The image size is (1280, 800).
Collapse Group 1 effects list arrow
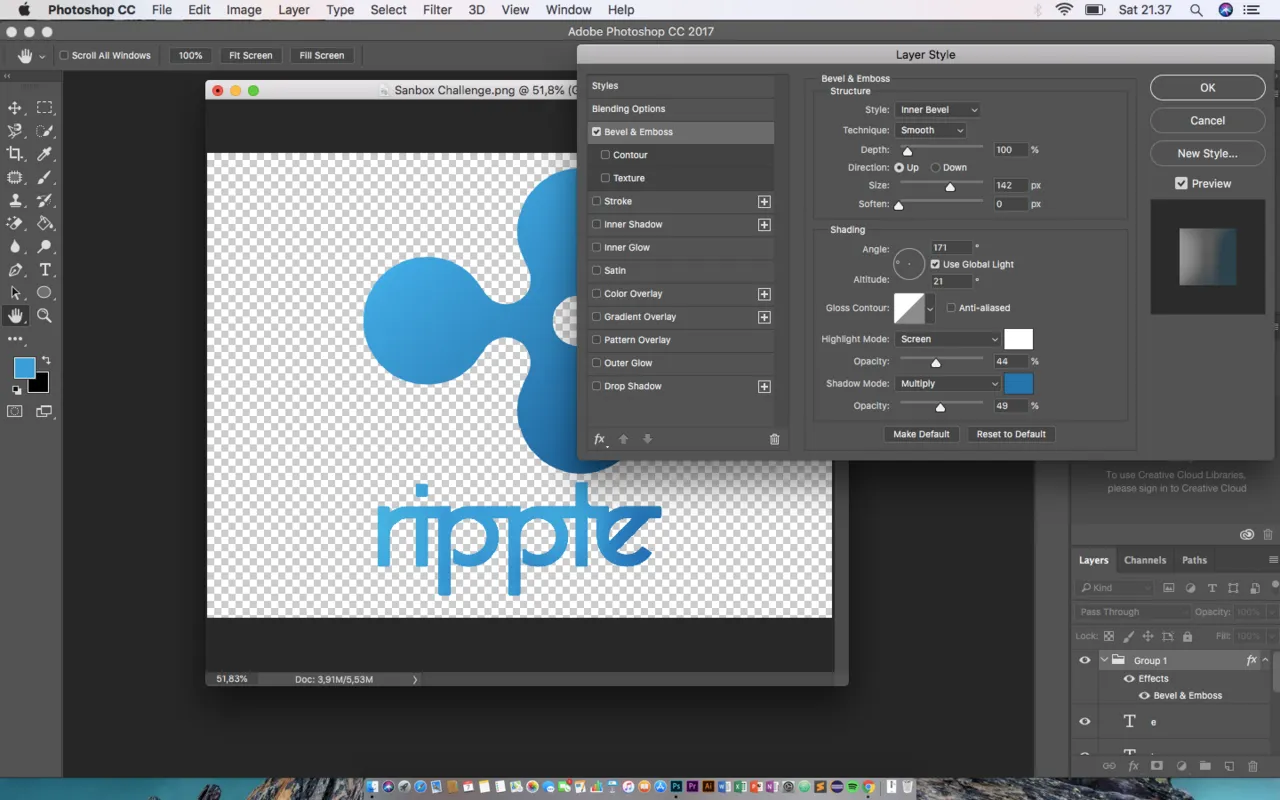coord(1266,660)
